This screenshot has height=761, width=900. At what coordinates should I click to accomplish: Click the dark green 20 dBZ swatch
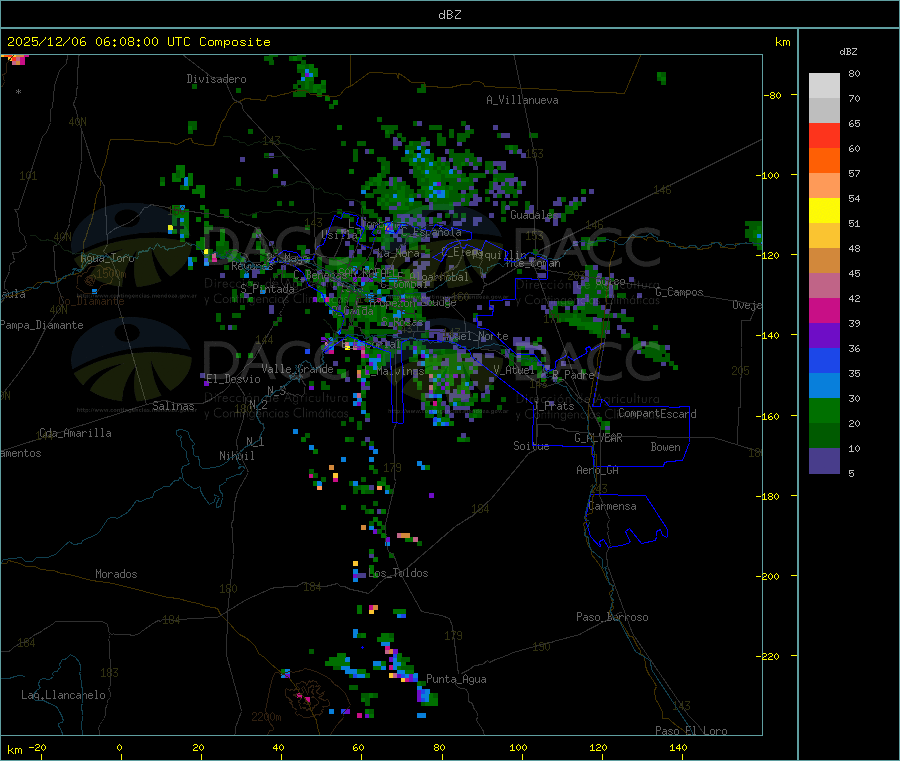(824, 435)
